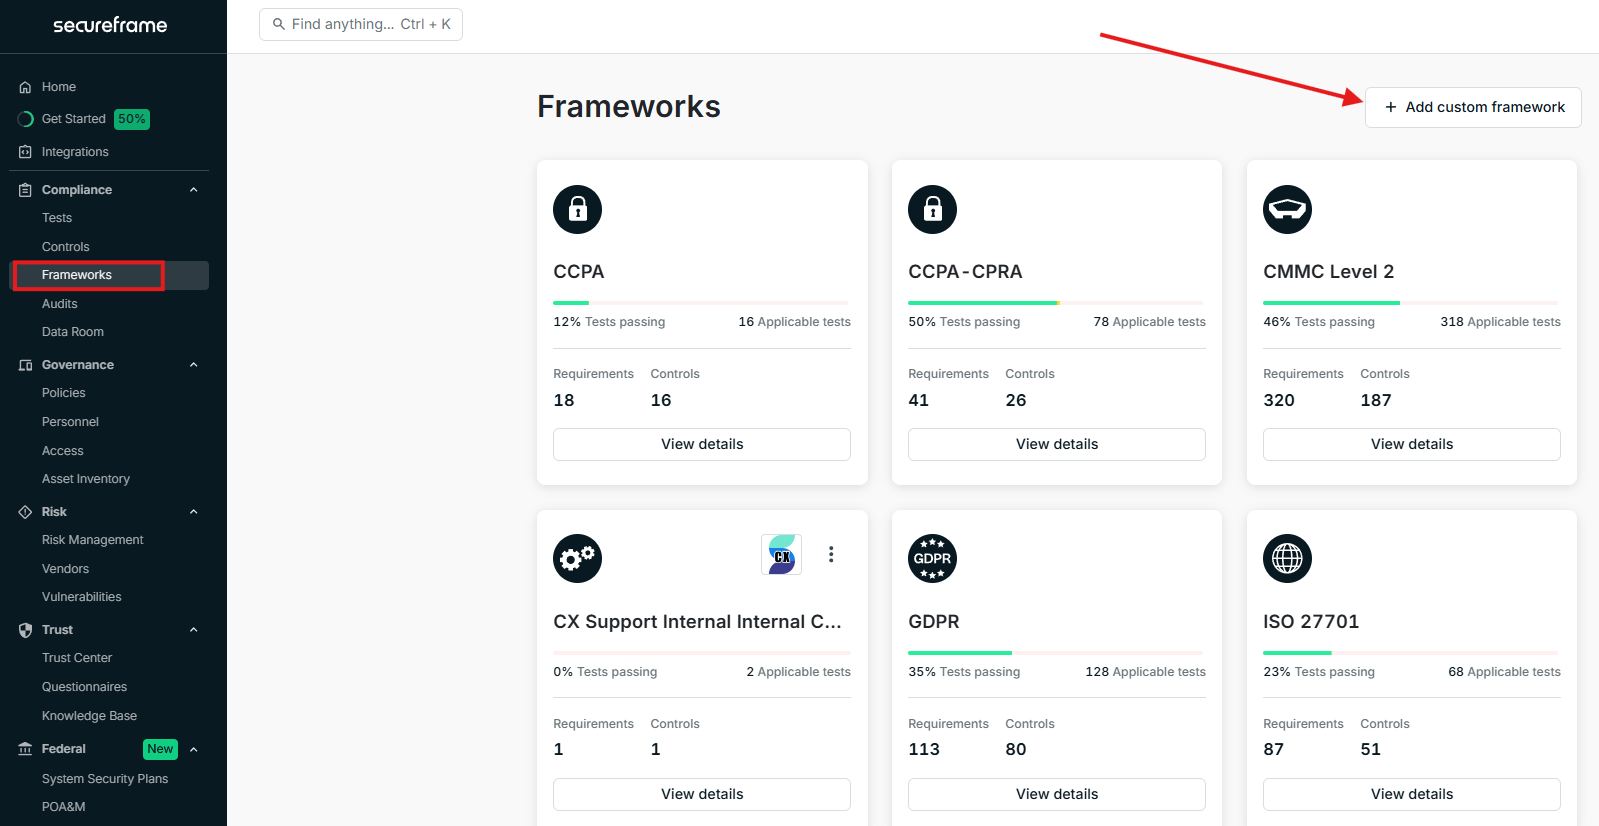Image resolution: width=1599 pixels, height=826 pixels.
Task: Click the CCPA tests passing progress bar
Action: pyautogui.click(x=701, y=303)
